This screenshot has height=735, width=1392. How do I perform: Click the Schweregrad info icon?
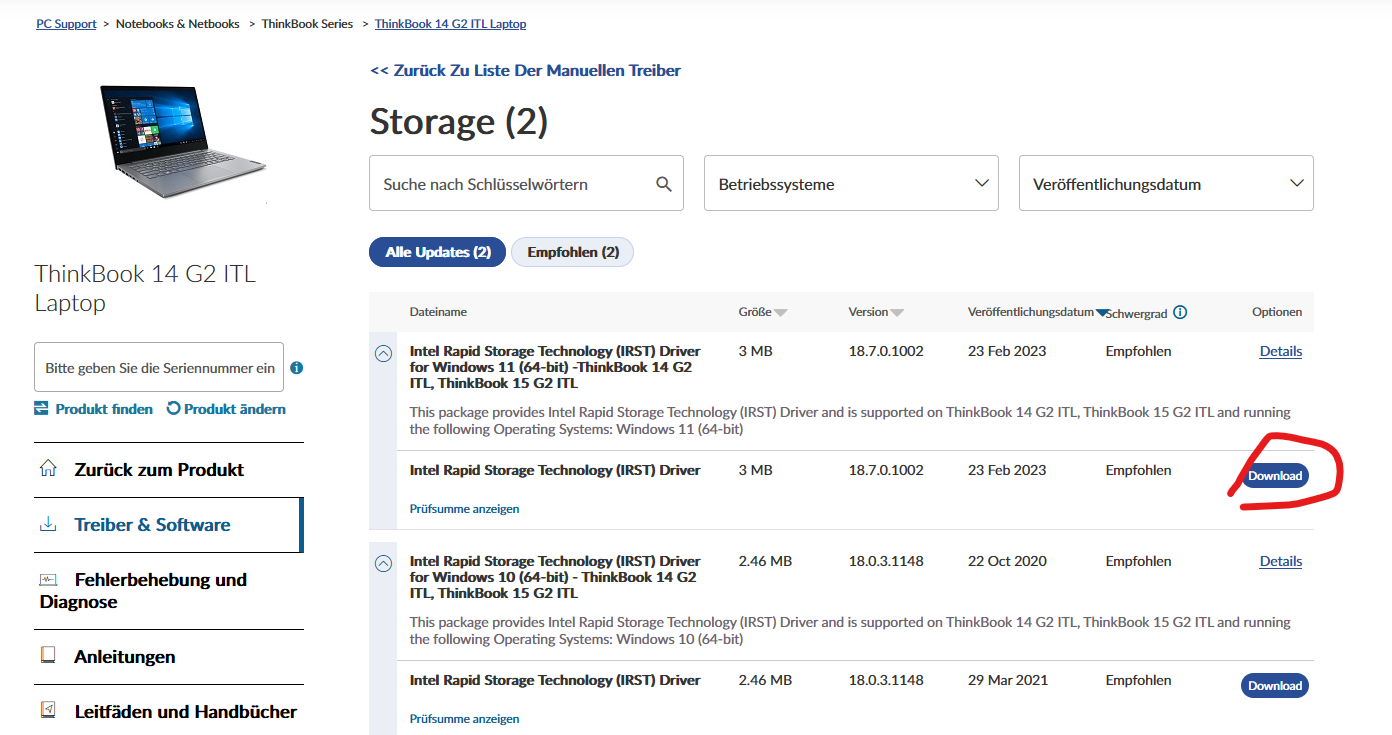1180,312
